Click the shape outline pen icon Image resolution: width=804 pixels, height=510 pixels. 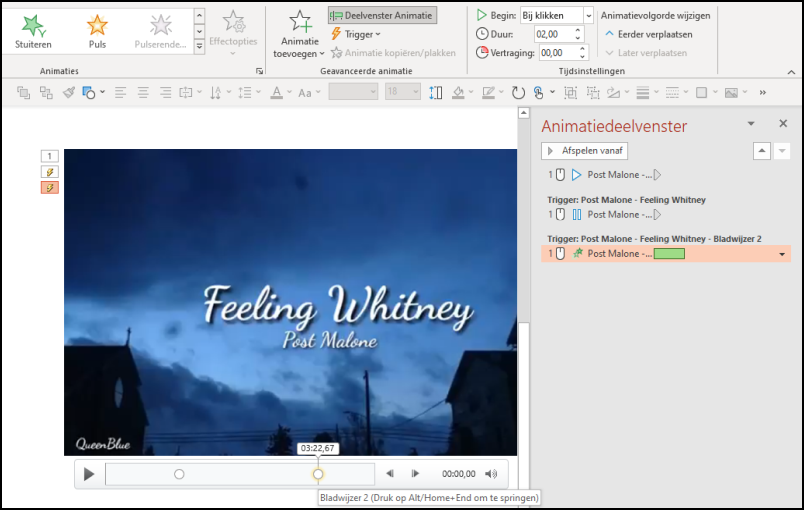[488, 93]
